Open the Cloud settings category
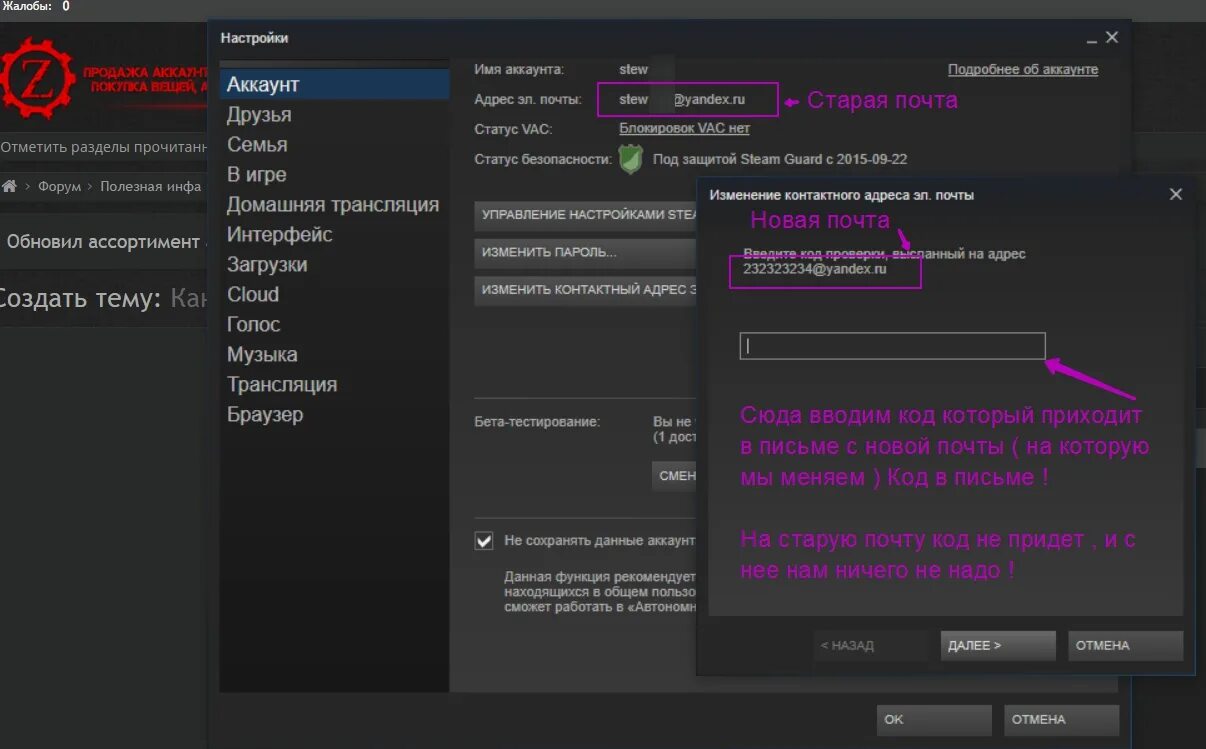1206x749 pixels. pyautogui.click(x=334, y=295)
